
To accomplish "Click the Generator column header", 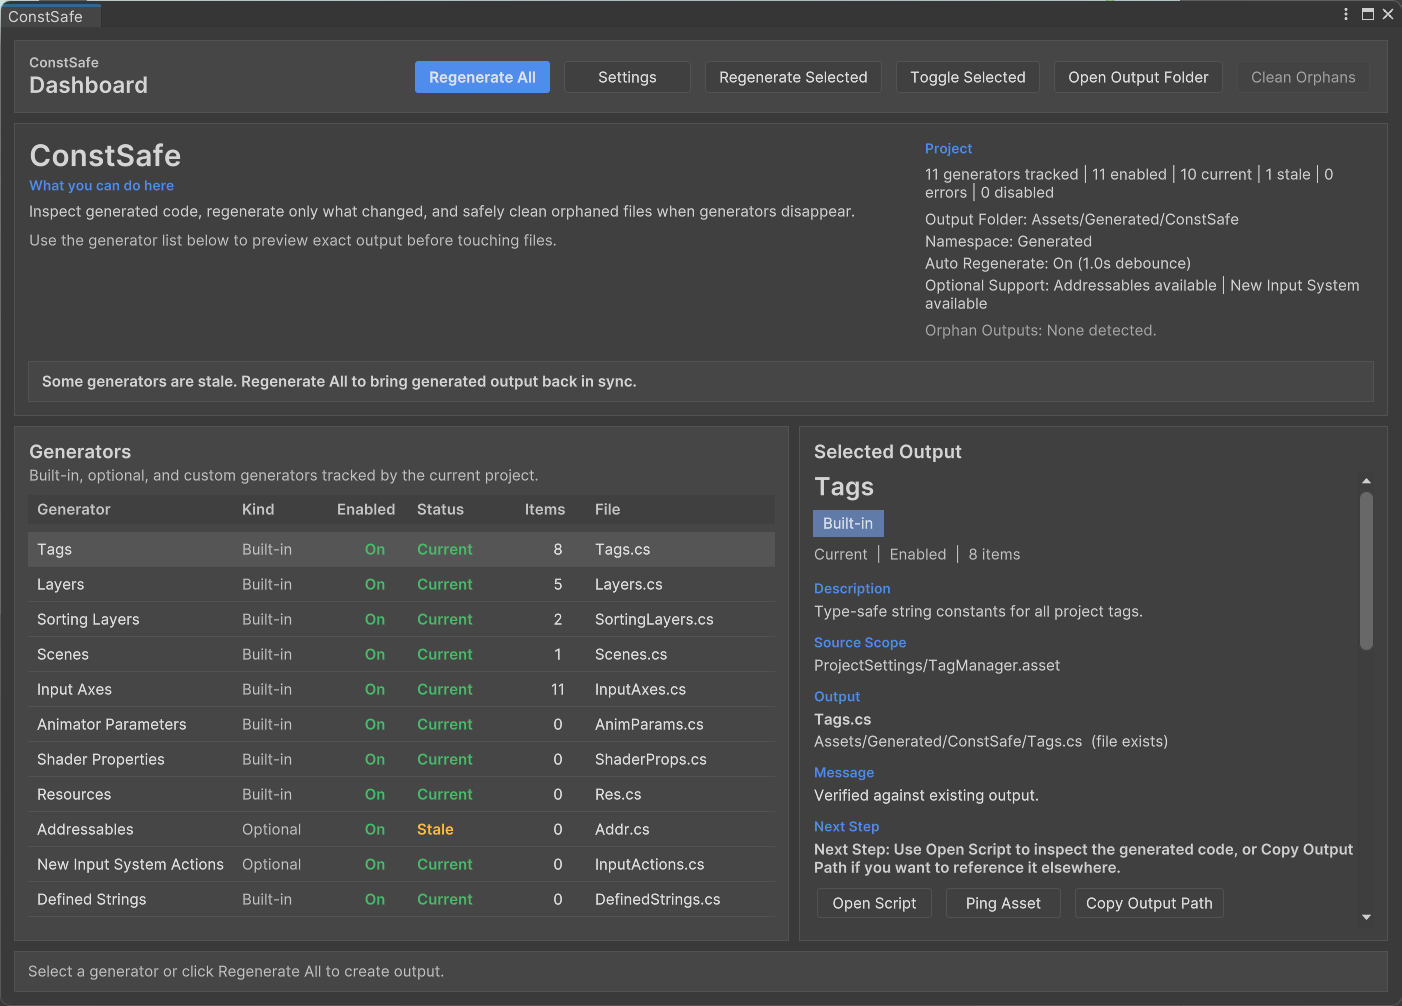I will 74,509.
